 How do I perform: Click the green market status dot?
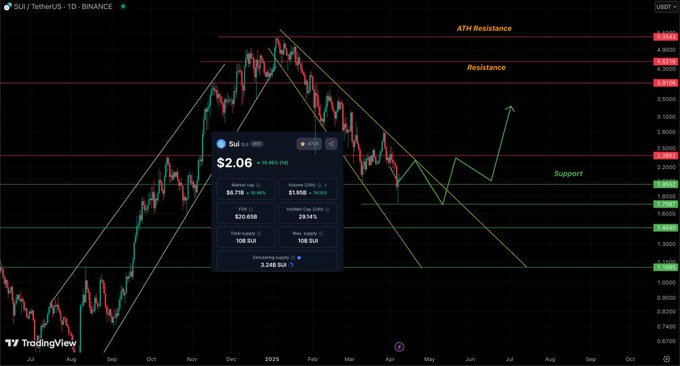point(123,7)
